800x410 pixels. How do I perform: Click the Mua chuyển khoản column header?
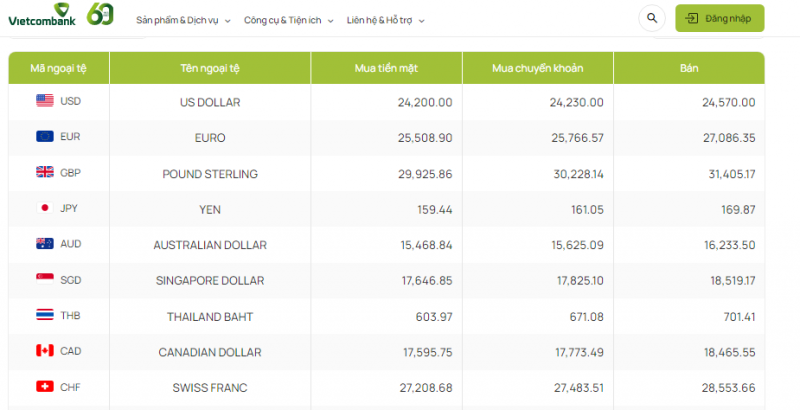(538, 68)
